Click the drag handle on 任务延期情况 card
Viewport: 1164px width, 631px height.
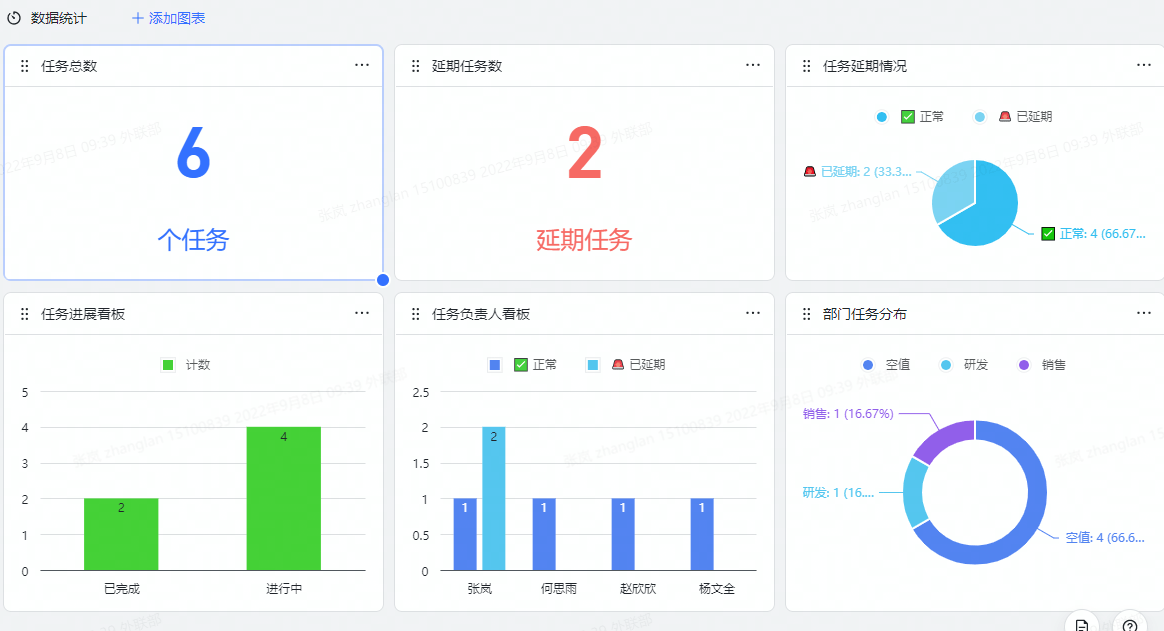pos(806,66)
